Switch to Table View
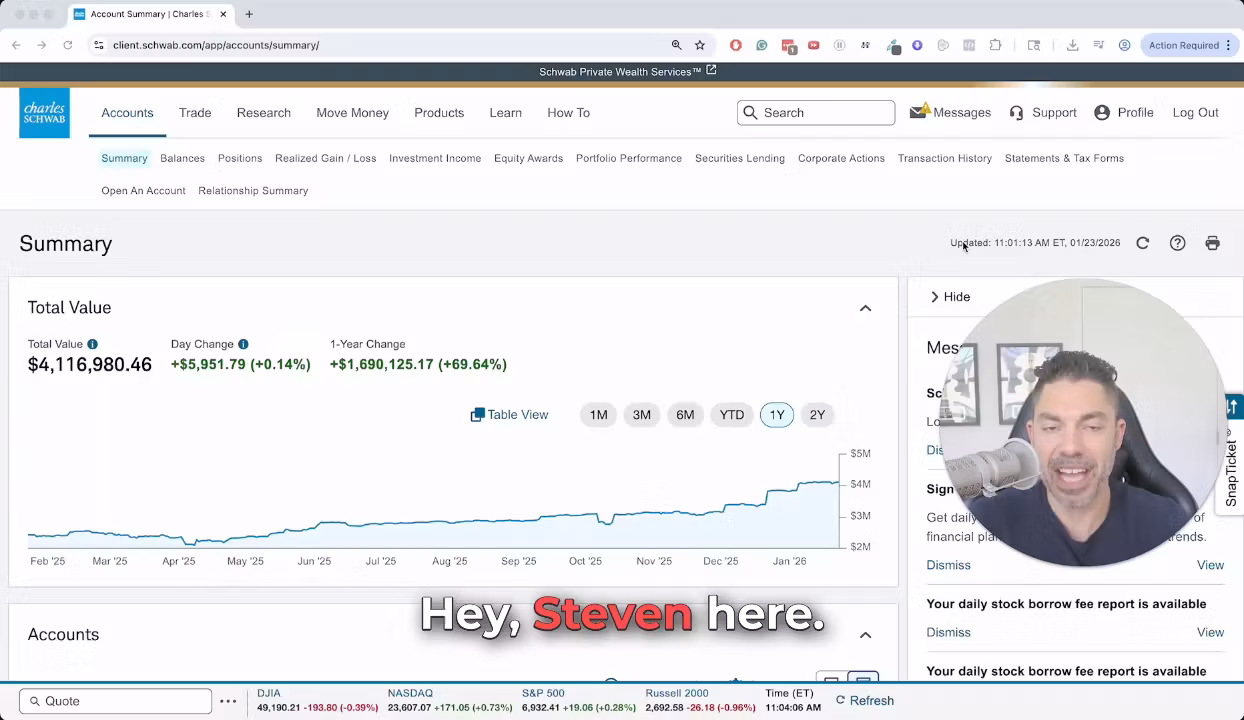The width and height of the screenshot is (1244, 720). point(509,415)
